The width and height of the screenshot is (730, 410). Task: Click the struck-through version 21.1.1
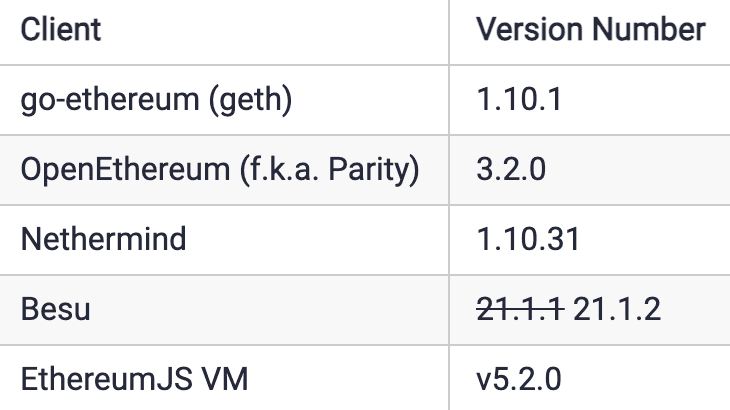pos(520,309)
